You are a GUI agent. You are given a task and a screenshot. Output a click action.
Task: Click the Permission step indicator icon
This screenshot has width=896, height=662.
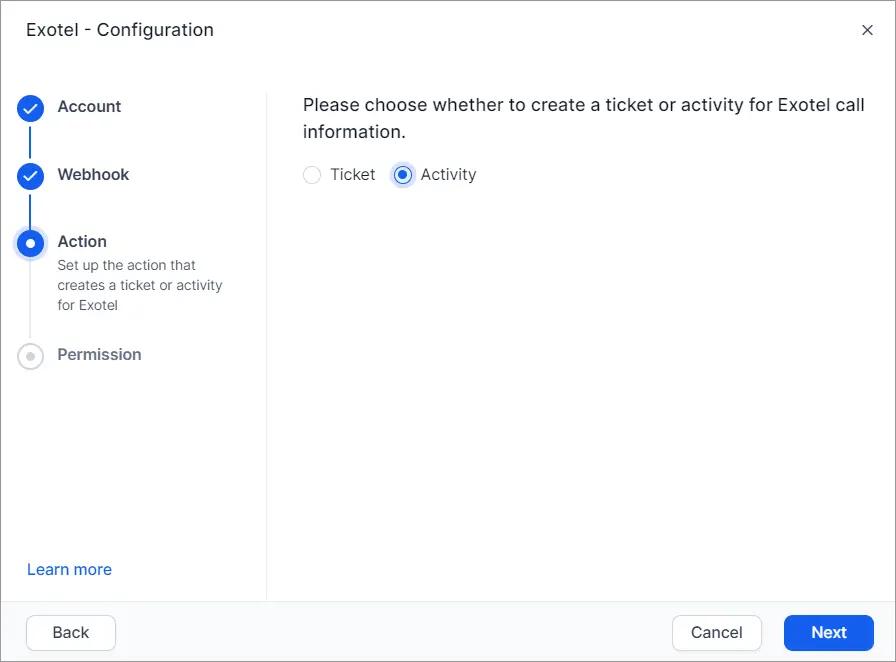30,356
